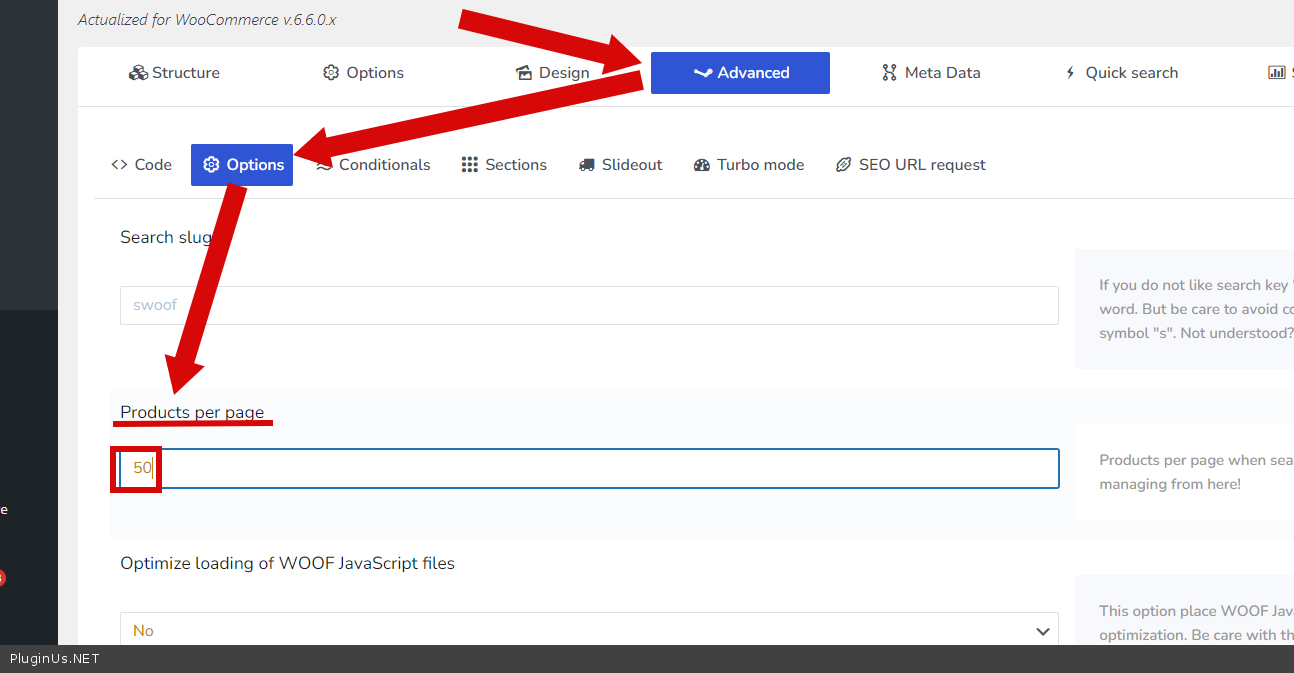
Task: Open the Conditionals sub-tab
Action: (384, 165)
